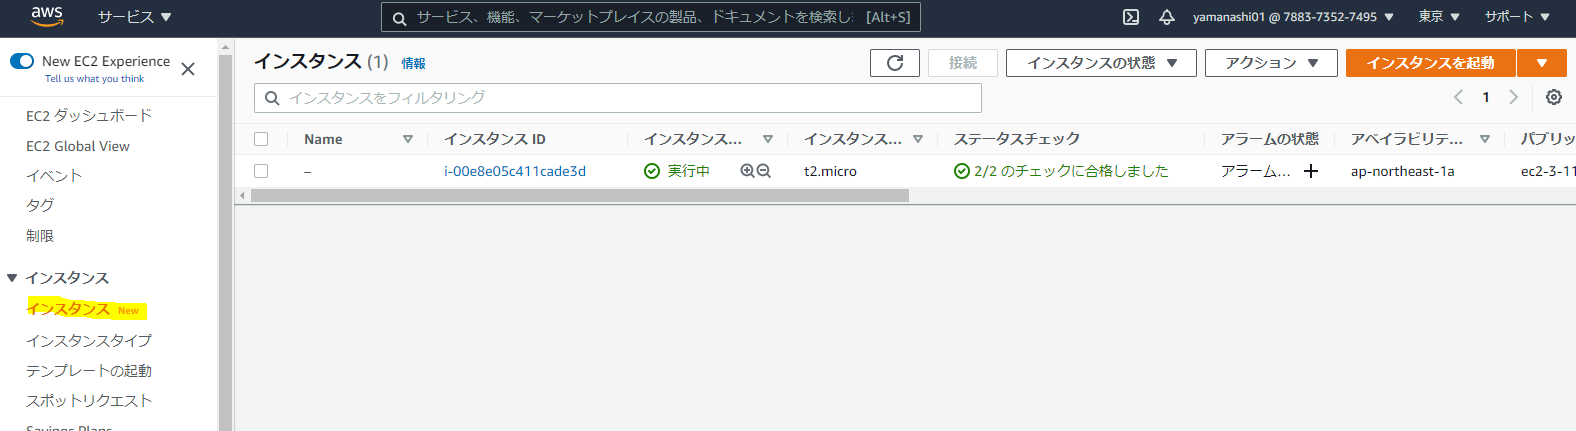Screen dimensions: 1576x431
Task: Check the select-all instances checkbox
Action: coord(261,139)
